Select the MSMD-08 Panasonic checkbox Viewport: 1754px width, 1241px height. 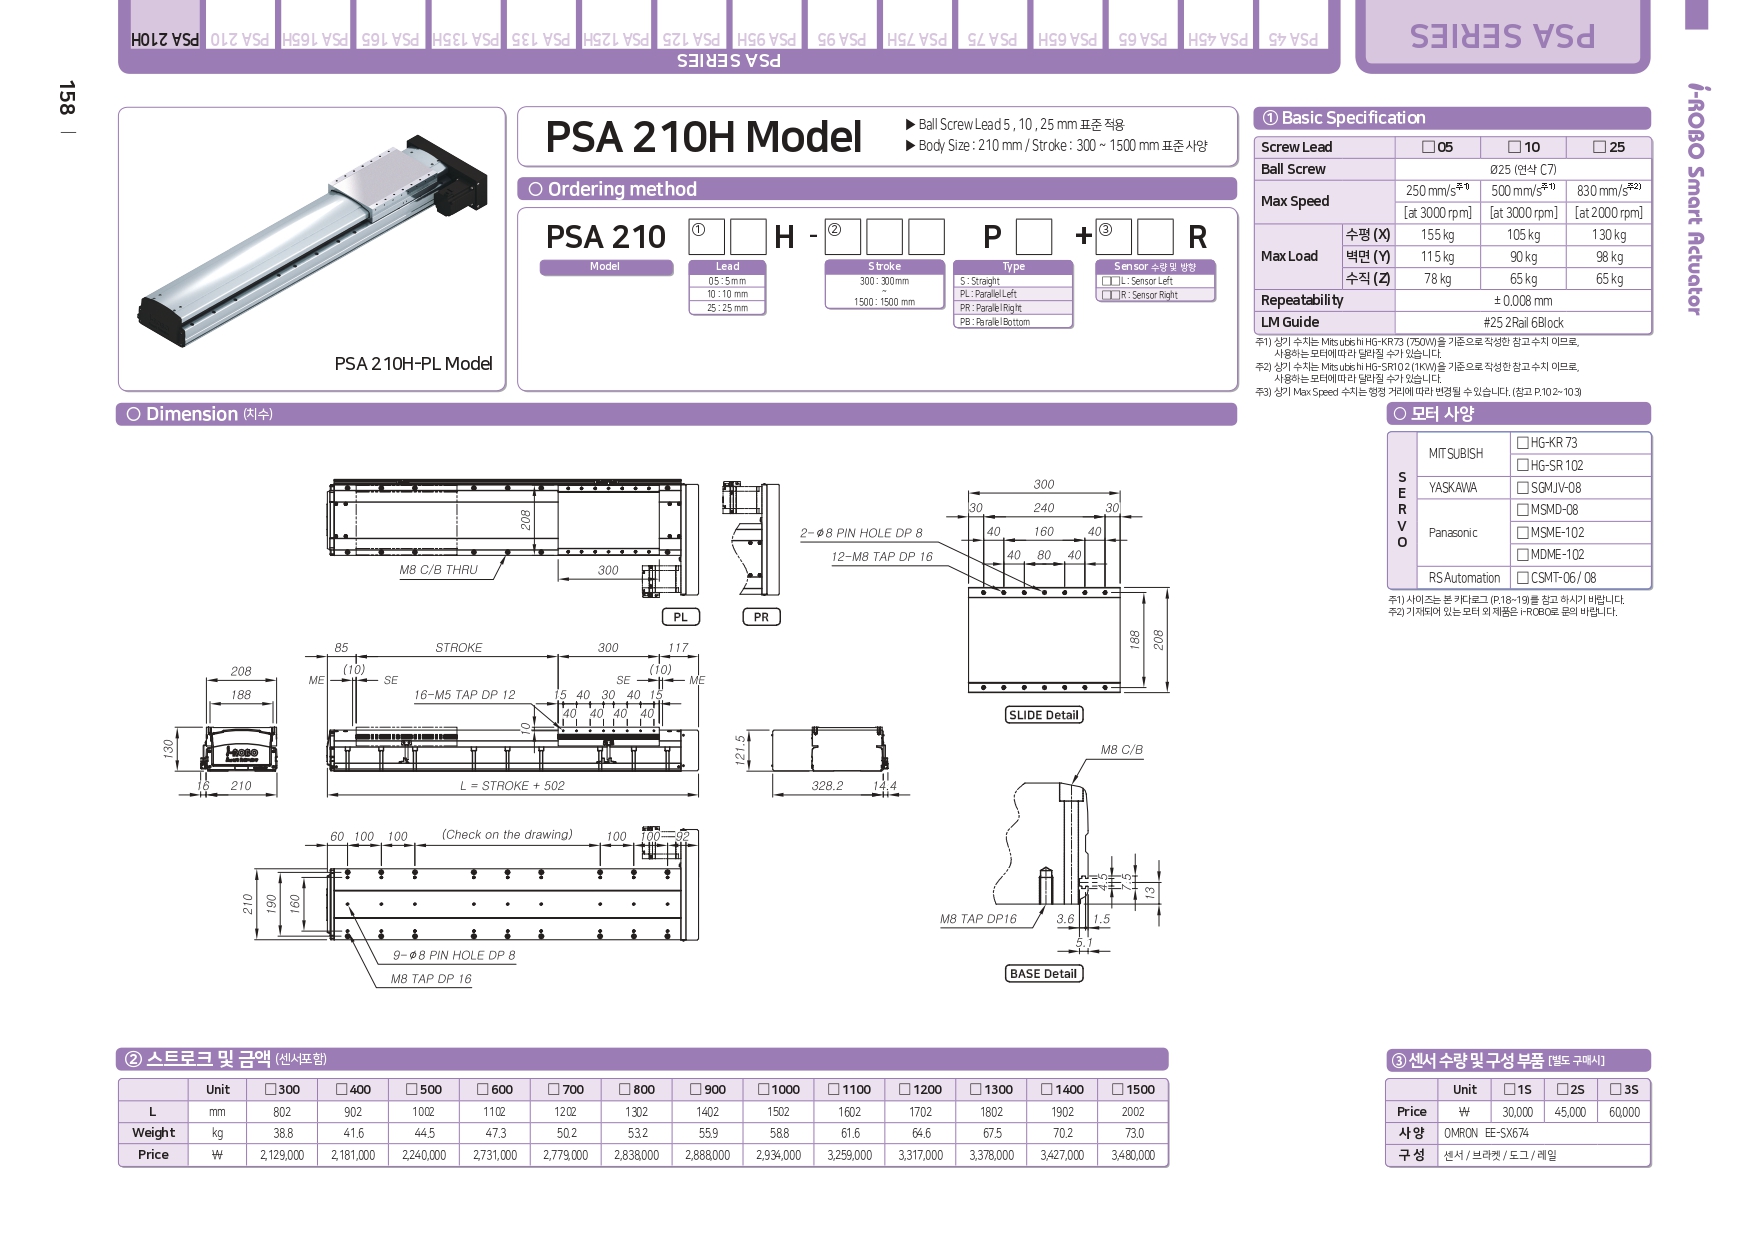(x=1523, y=510)
